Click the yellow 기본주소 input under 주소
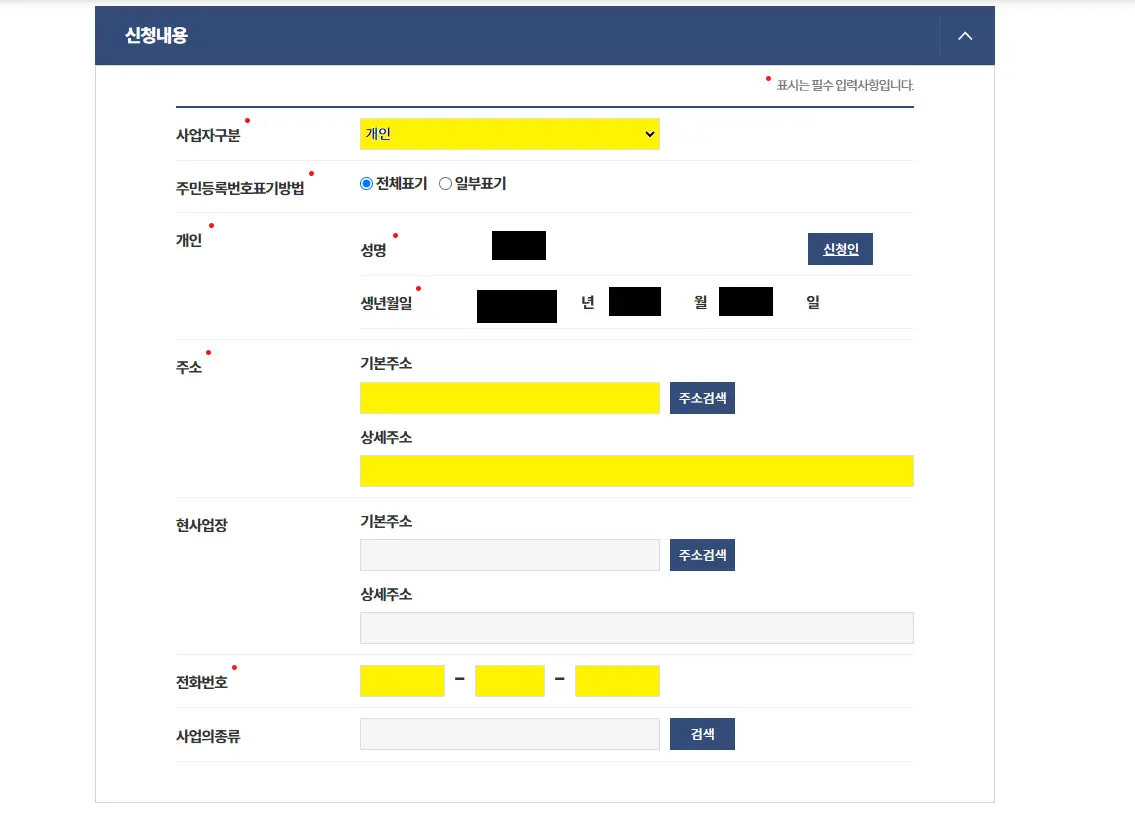 click(x=510, y=397)
